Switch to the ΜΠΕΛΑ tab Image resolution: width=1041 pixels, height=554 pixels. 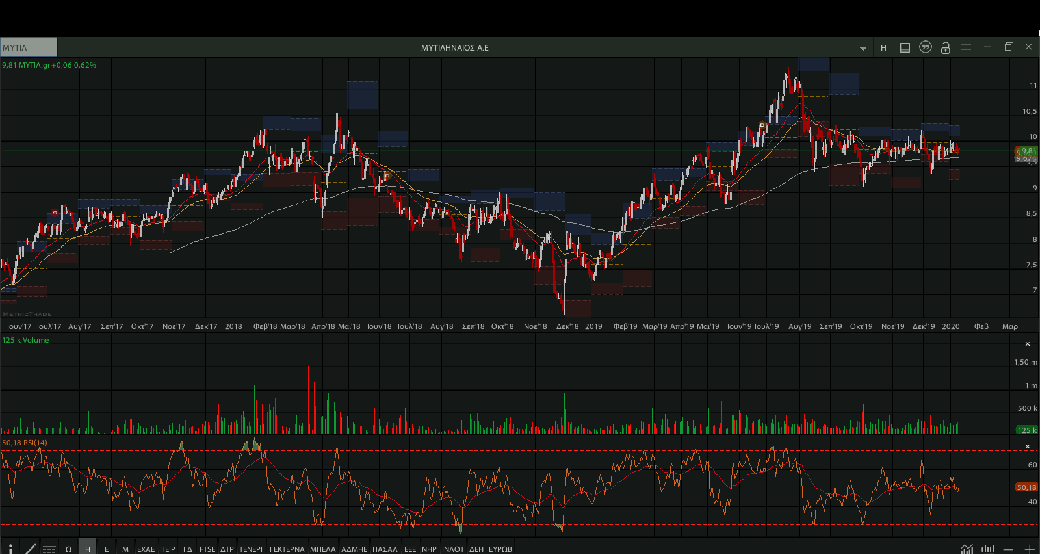(322, 548)
